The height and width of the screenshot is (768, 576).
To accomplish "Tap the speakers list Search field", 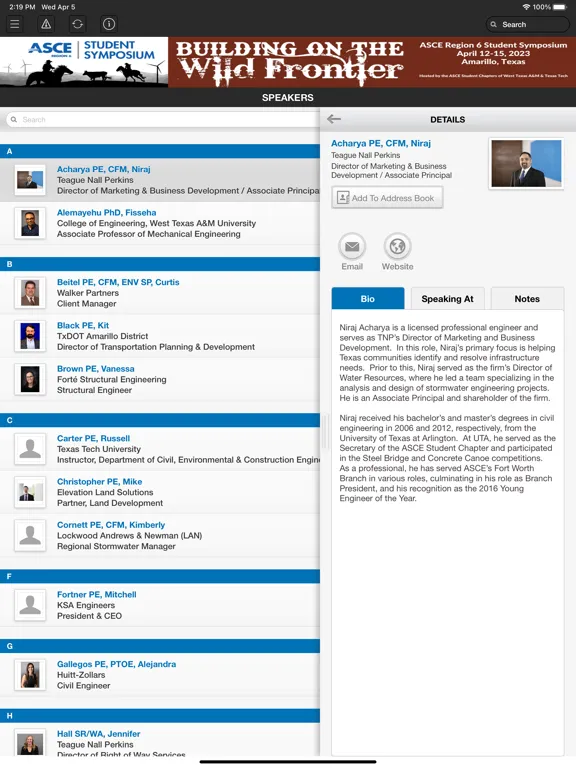I will 163,120.
